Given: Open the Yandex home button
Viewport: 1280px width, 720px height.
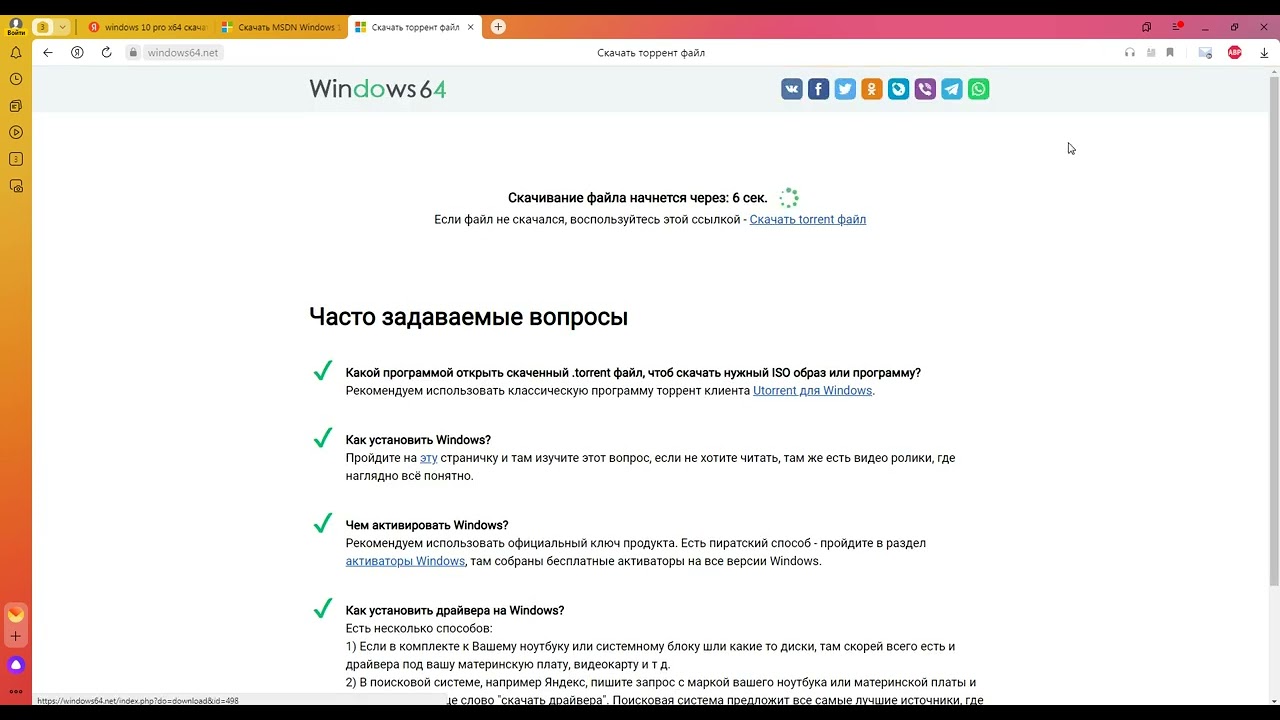Looking at the screenshot, I should tap(77, 53).
